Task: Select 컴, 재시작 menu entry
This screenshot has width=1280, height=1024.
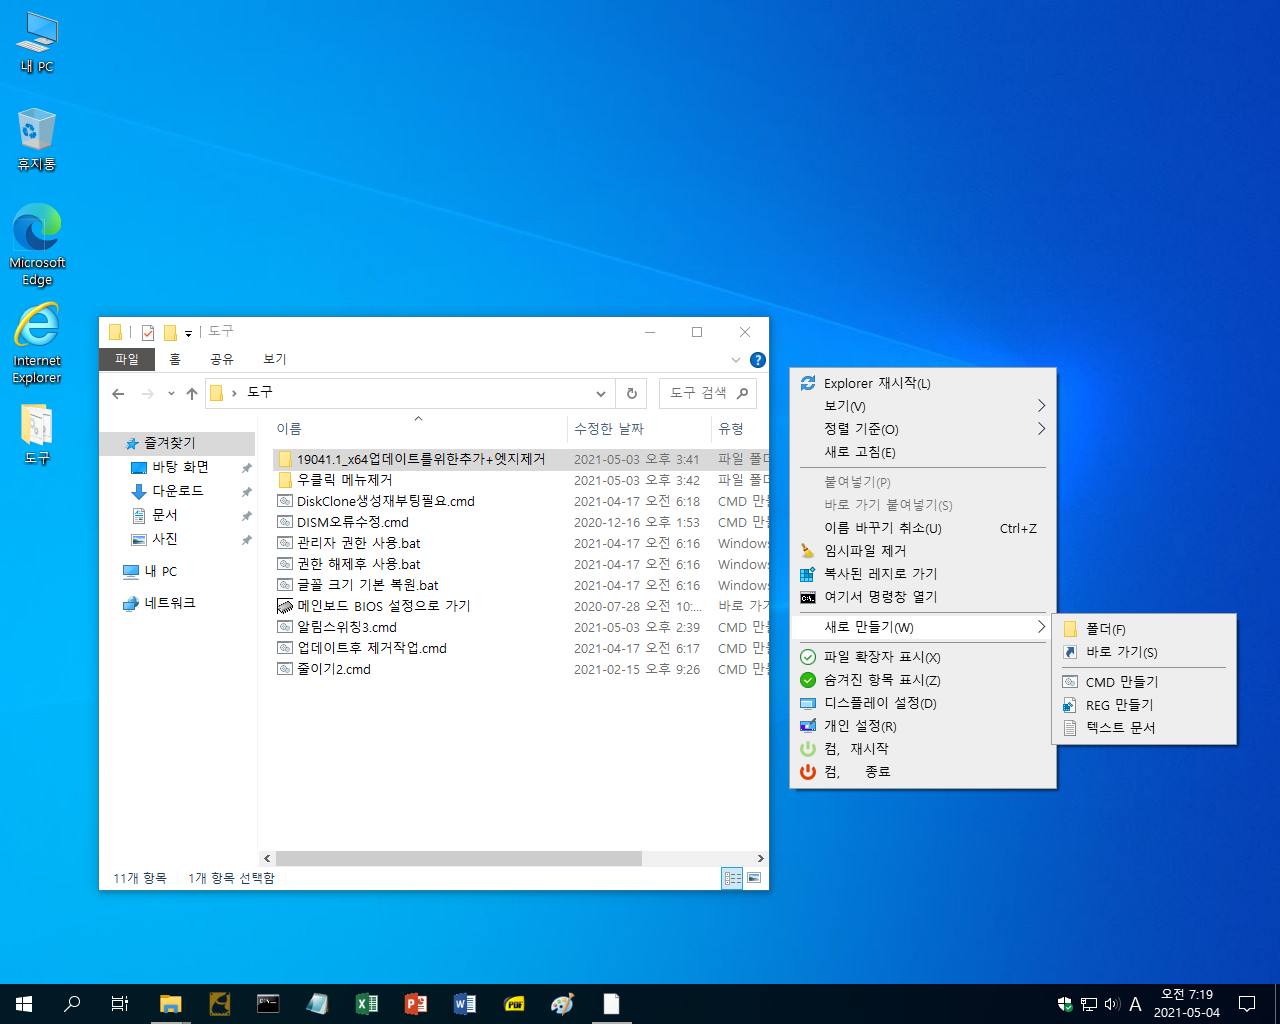Action: pyautogui.click(x=922, y=748)
